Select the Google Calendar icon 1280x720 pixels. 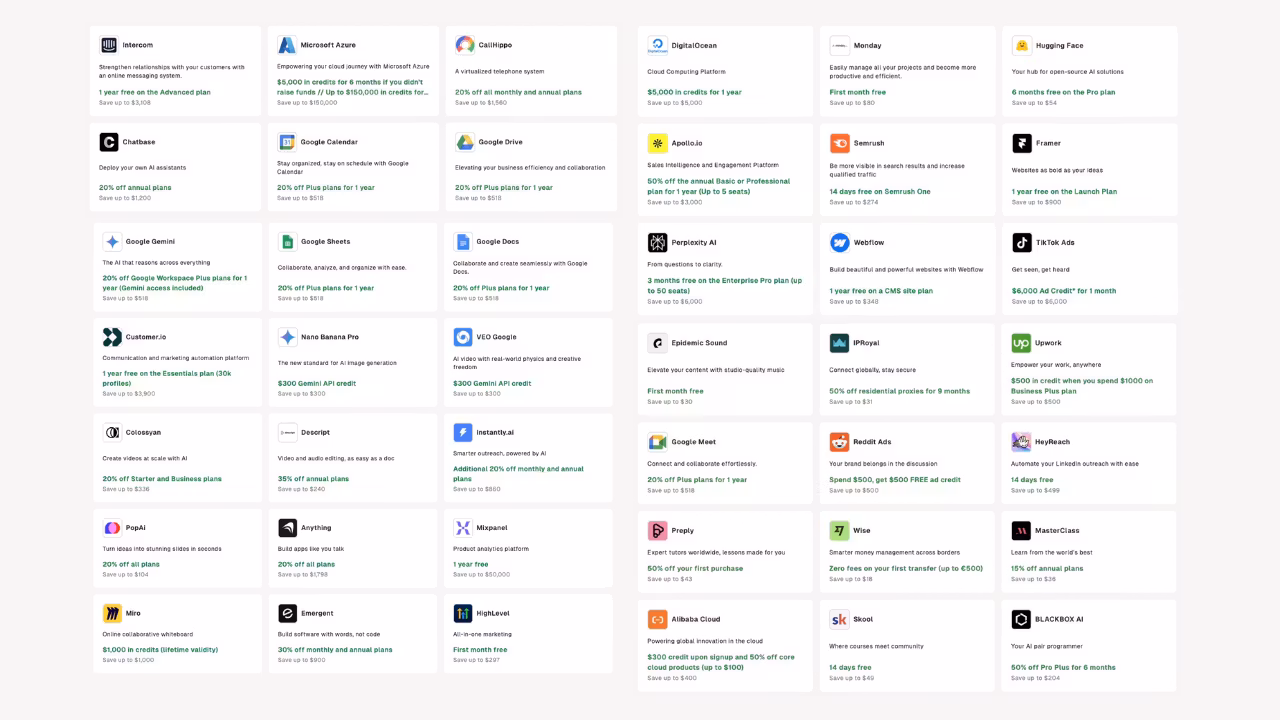coord(287,142)
